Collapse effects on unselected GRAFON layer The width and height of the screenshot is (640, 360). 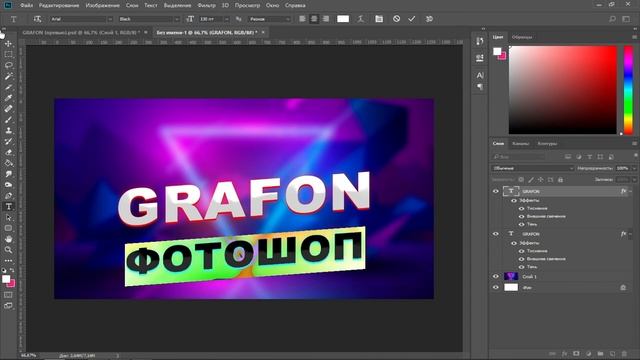point(631,234)
